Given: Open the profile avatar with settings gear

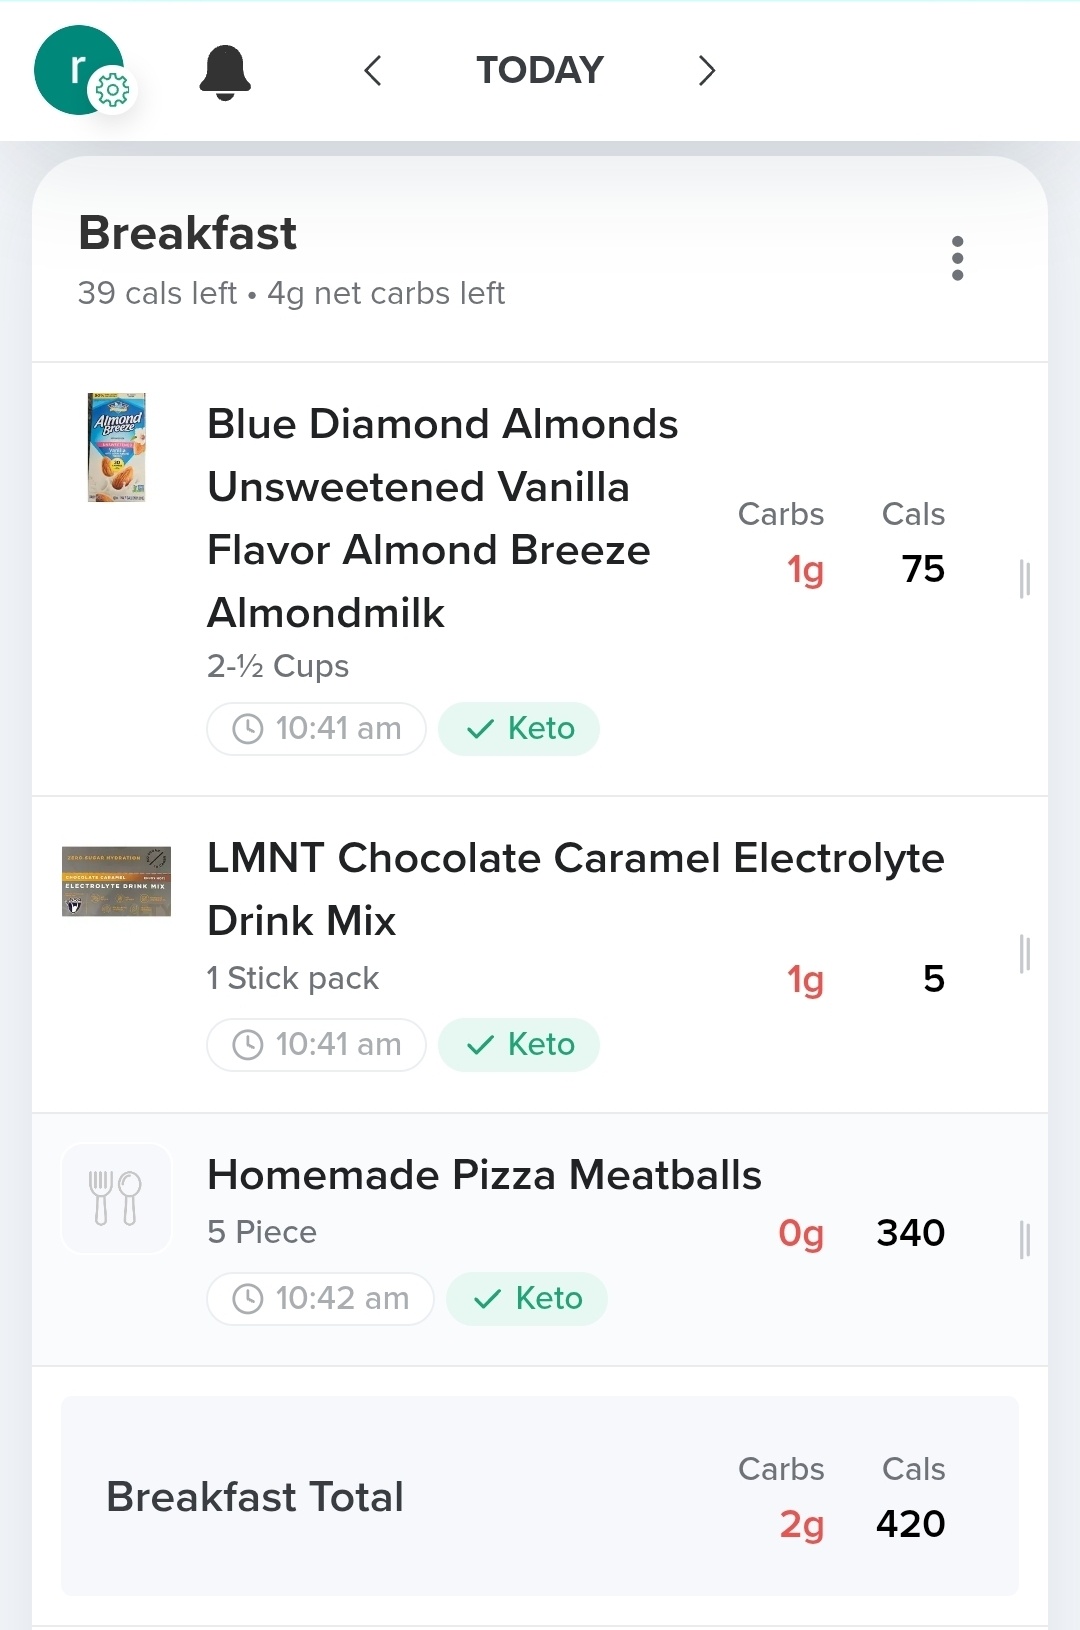Looking at the screenshot, I should pos(80,70).
